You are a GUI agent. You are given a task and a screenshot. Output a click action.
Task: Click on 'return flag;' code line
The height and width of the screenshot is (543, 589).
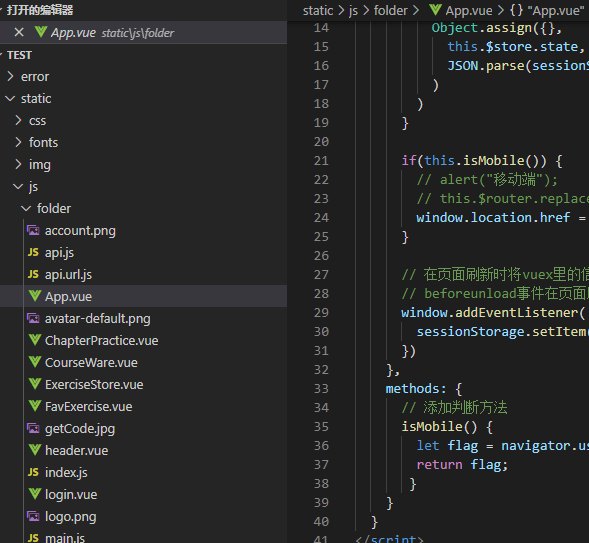(x=462, y=465)
